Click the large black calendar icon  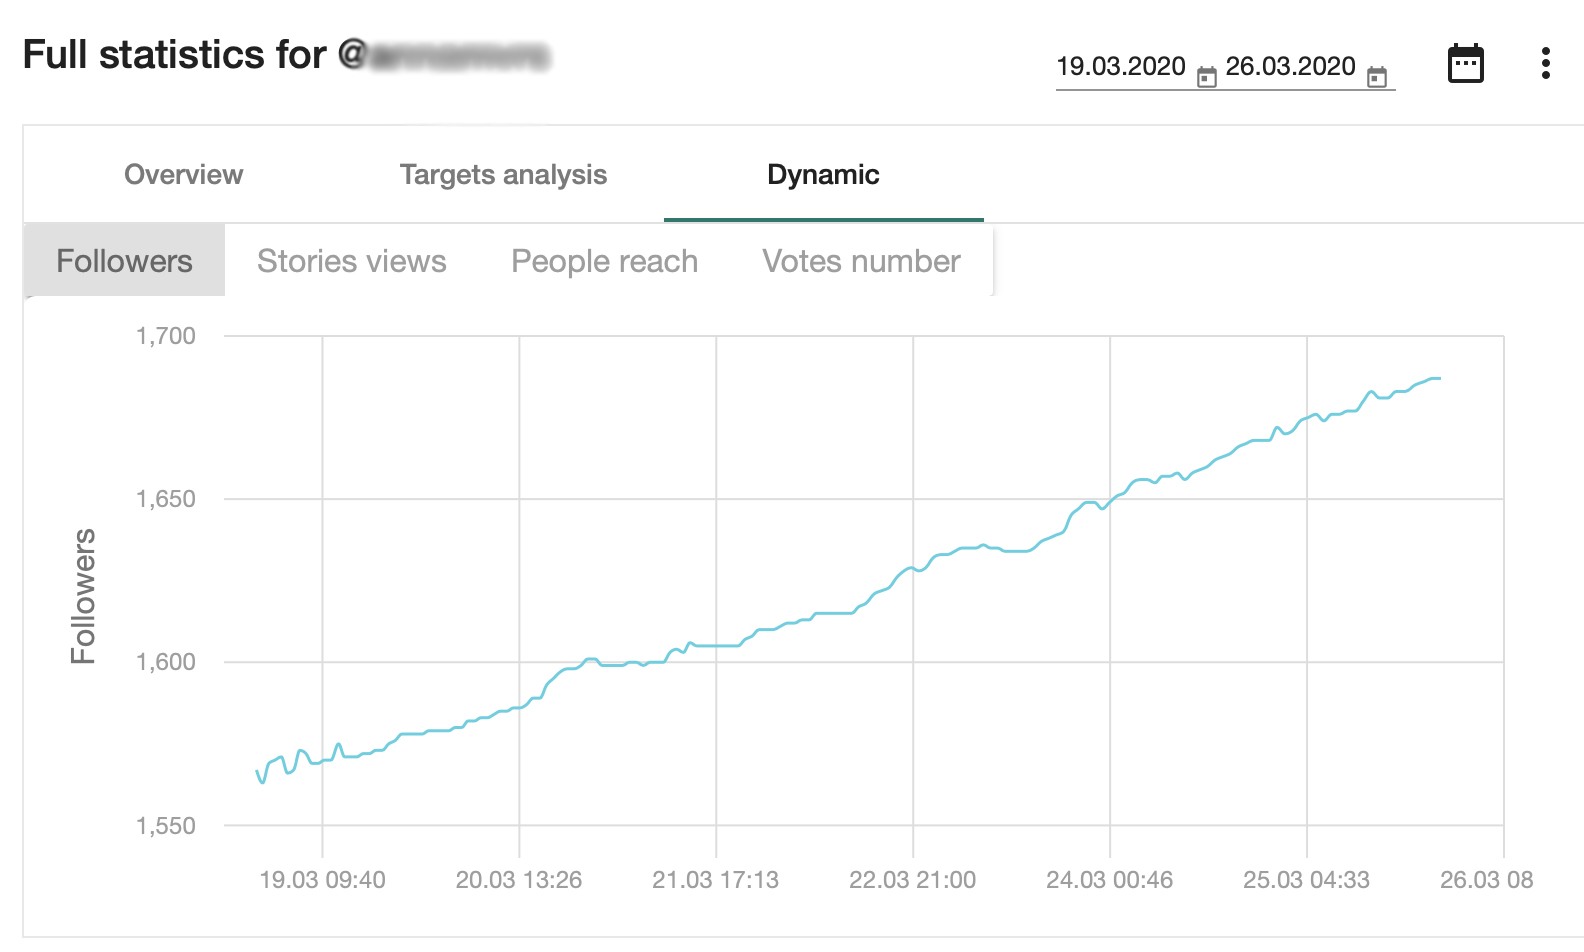pos(1465,64)
